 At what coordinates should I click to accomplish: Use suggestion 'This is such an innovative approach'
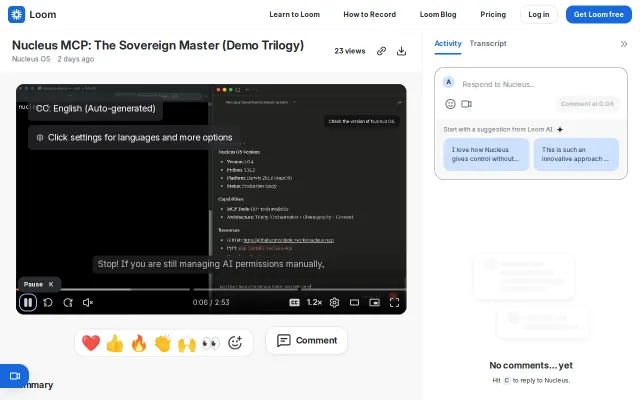576,154
